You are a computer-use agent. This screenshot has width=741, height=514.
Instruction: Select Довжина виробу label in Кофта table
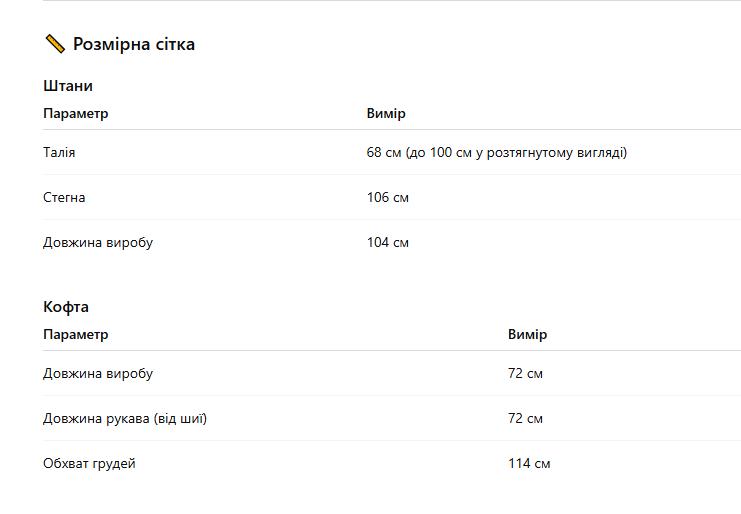[98, 373]
